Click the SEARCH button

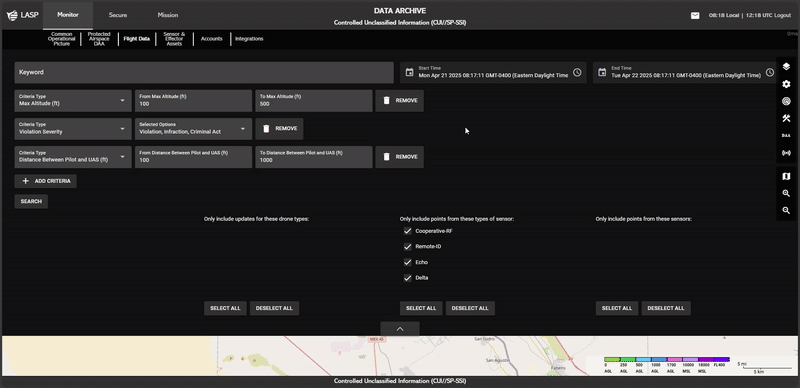[31, 202]
